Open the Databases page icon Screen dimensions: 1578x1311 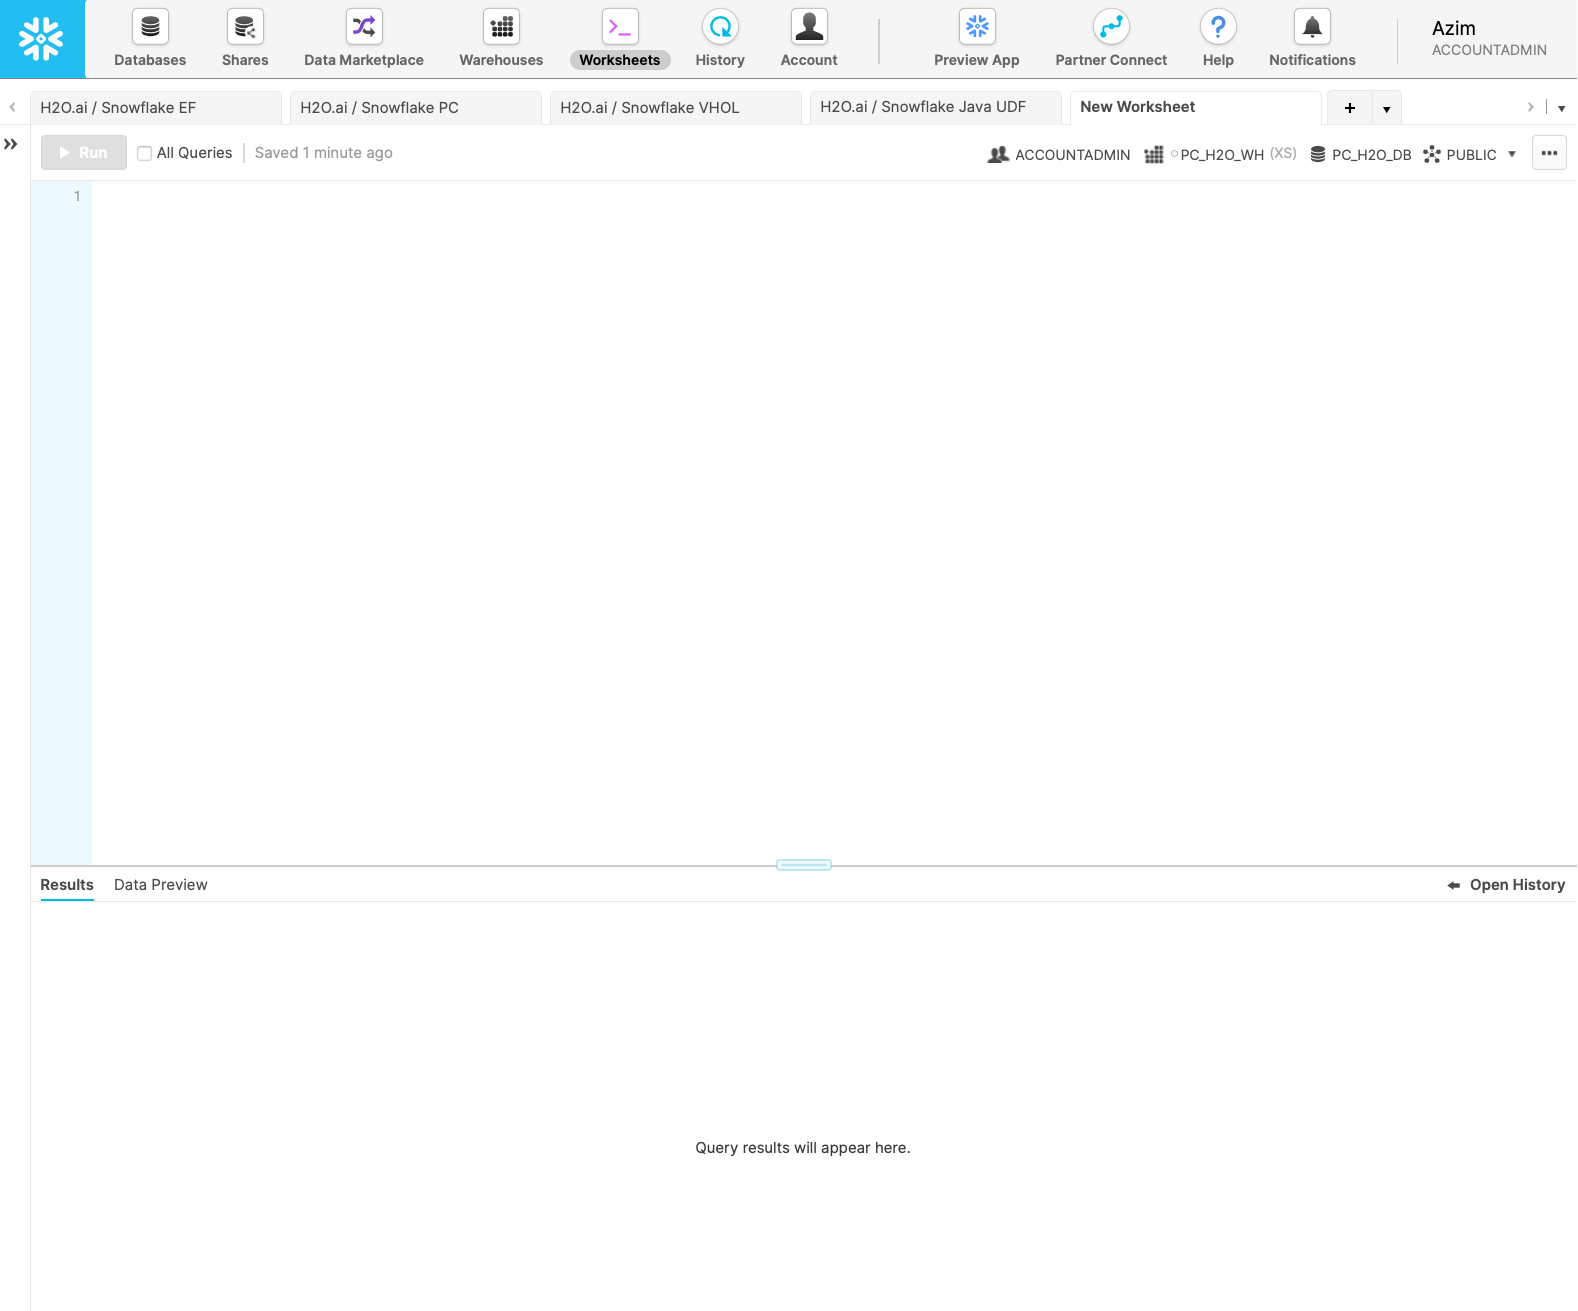[150, 28]
